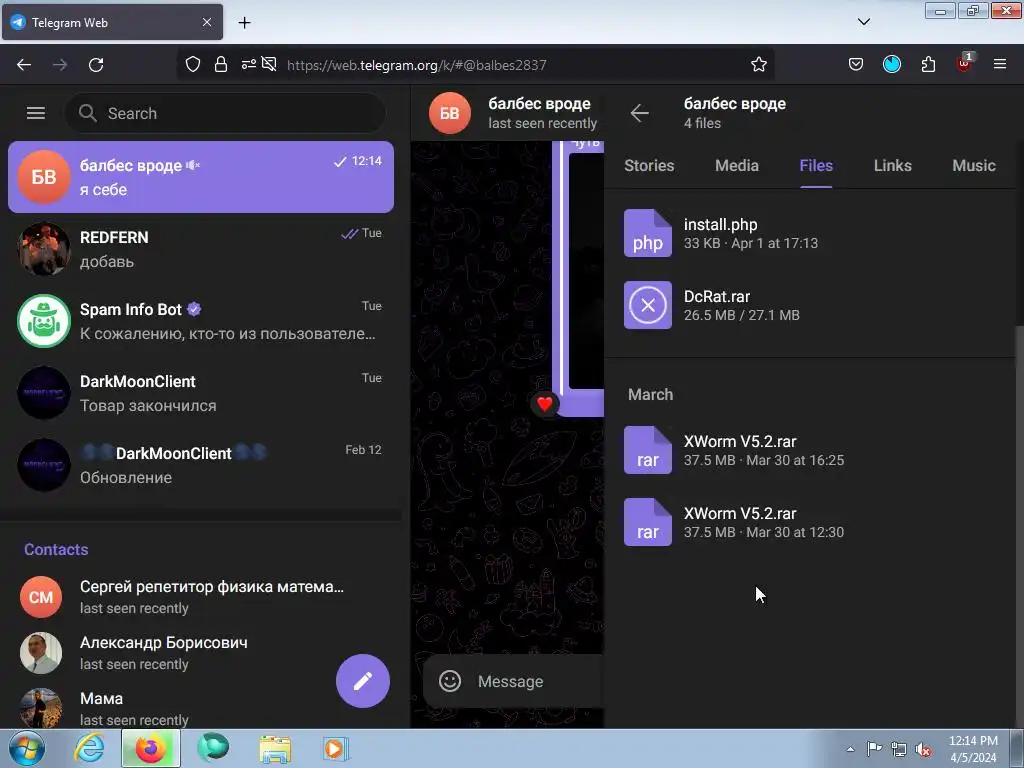Click Firefox taskbar button
Image resolution: width=1024 pixels, height=768 pixels.
point(150,748)
